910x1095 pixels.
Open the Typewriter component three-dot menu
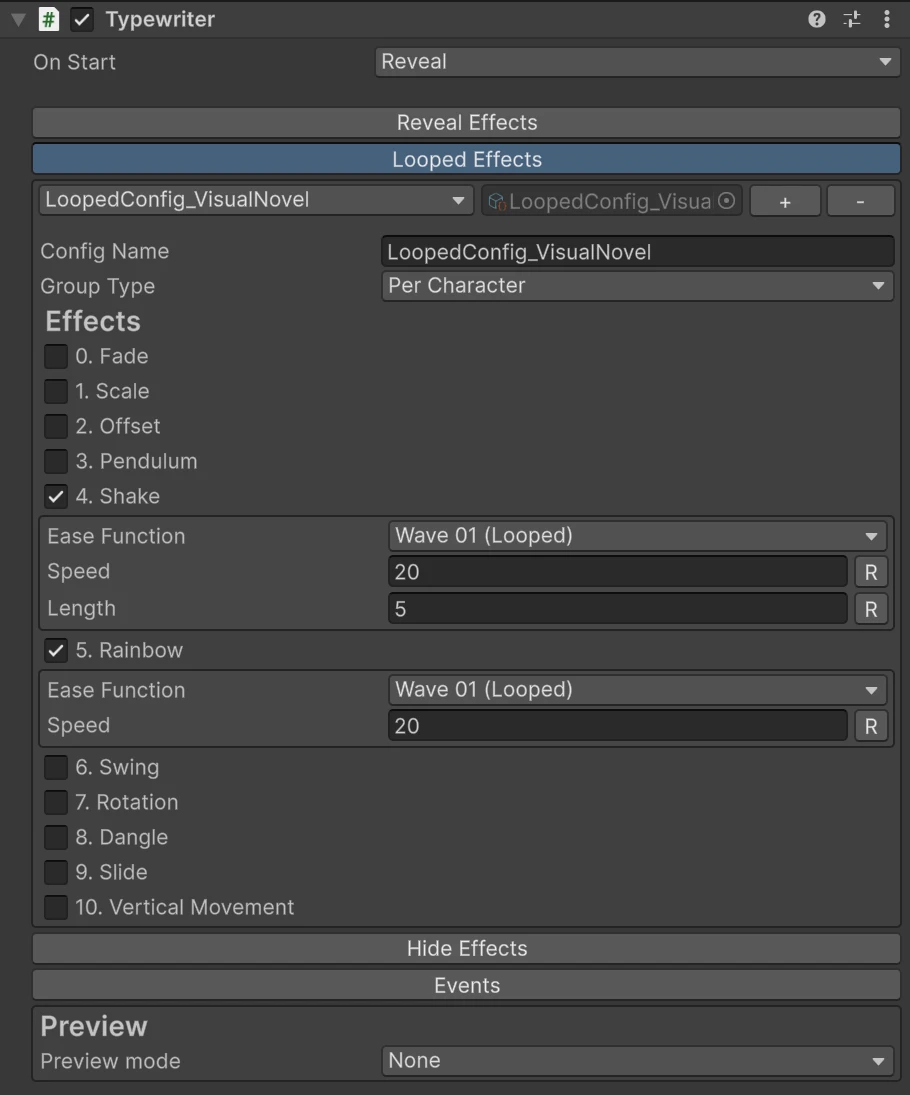click(887, 19)
